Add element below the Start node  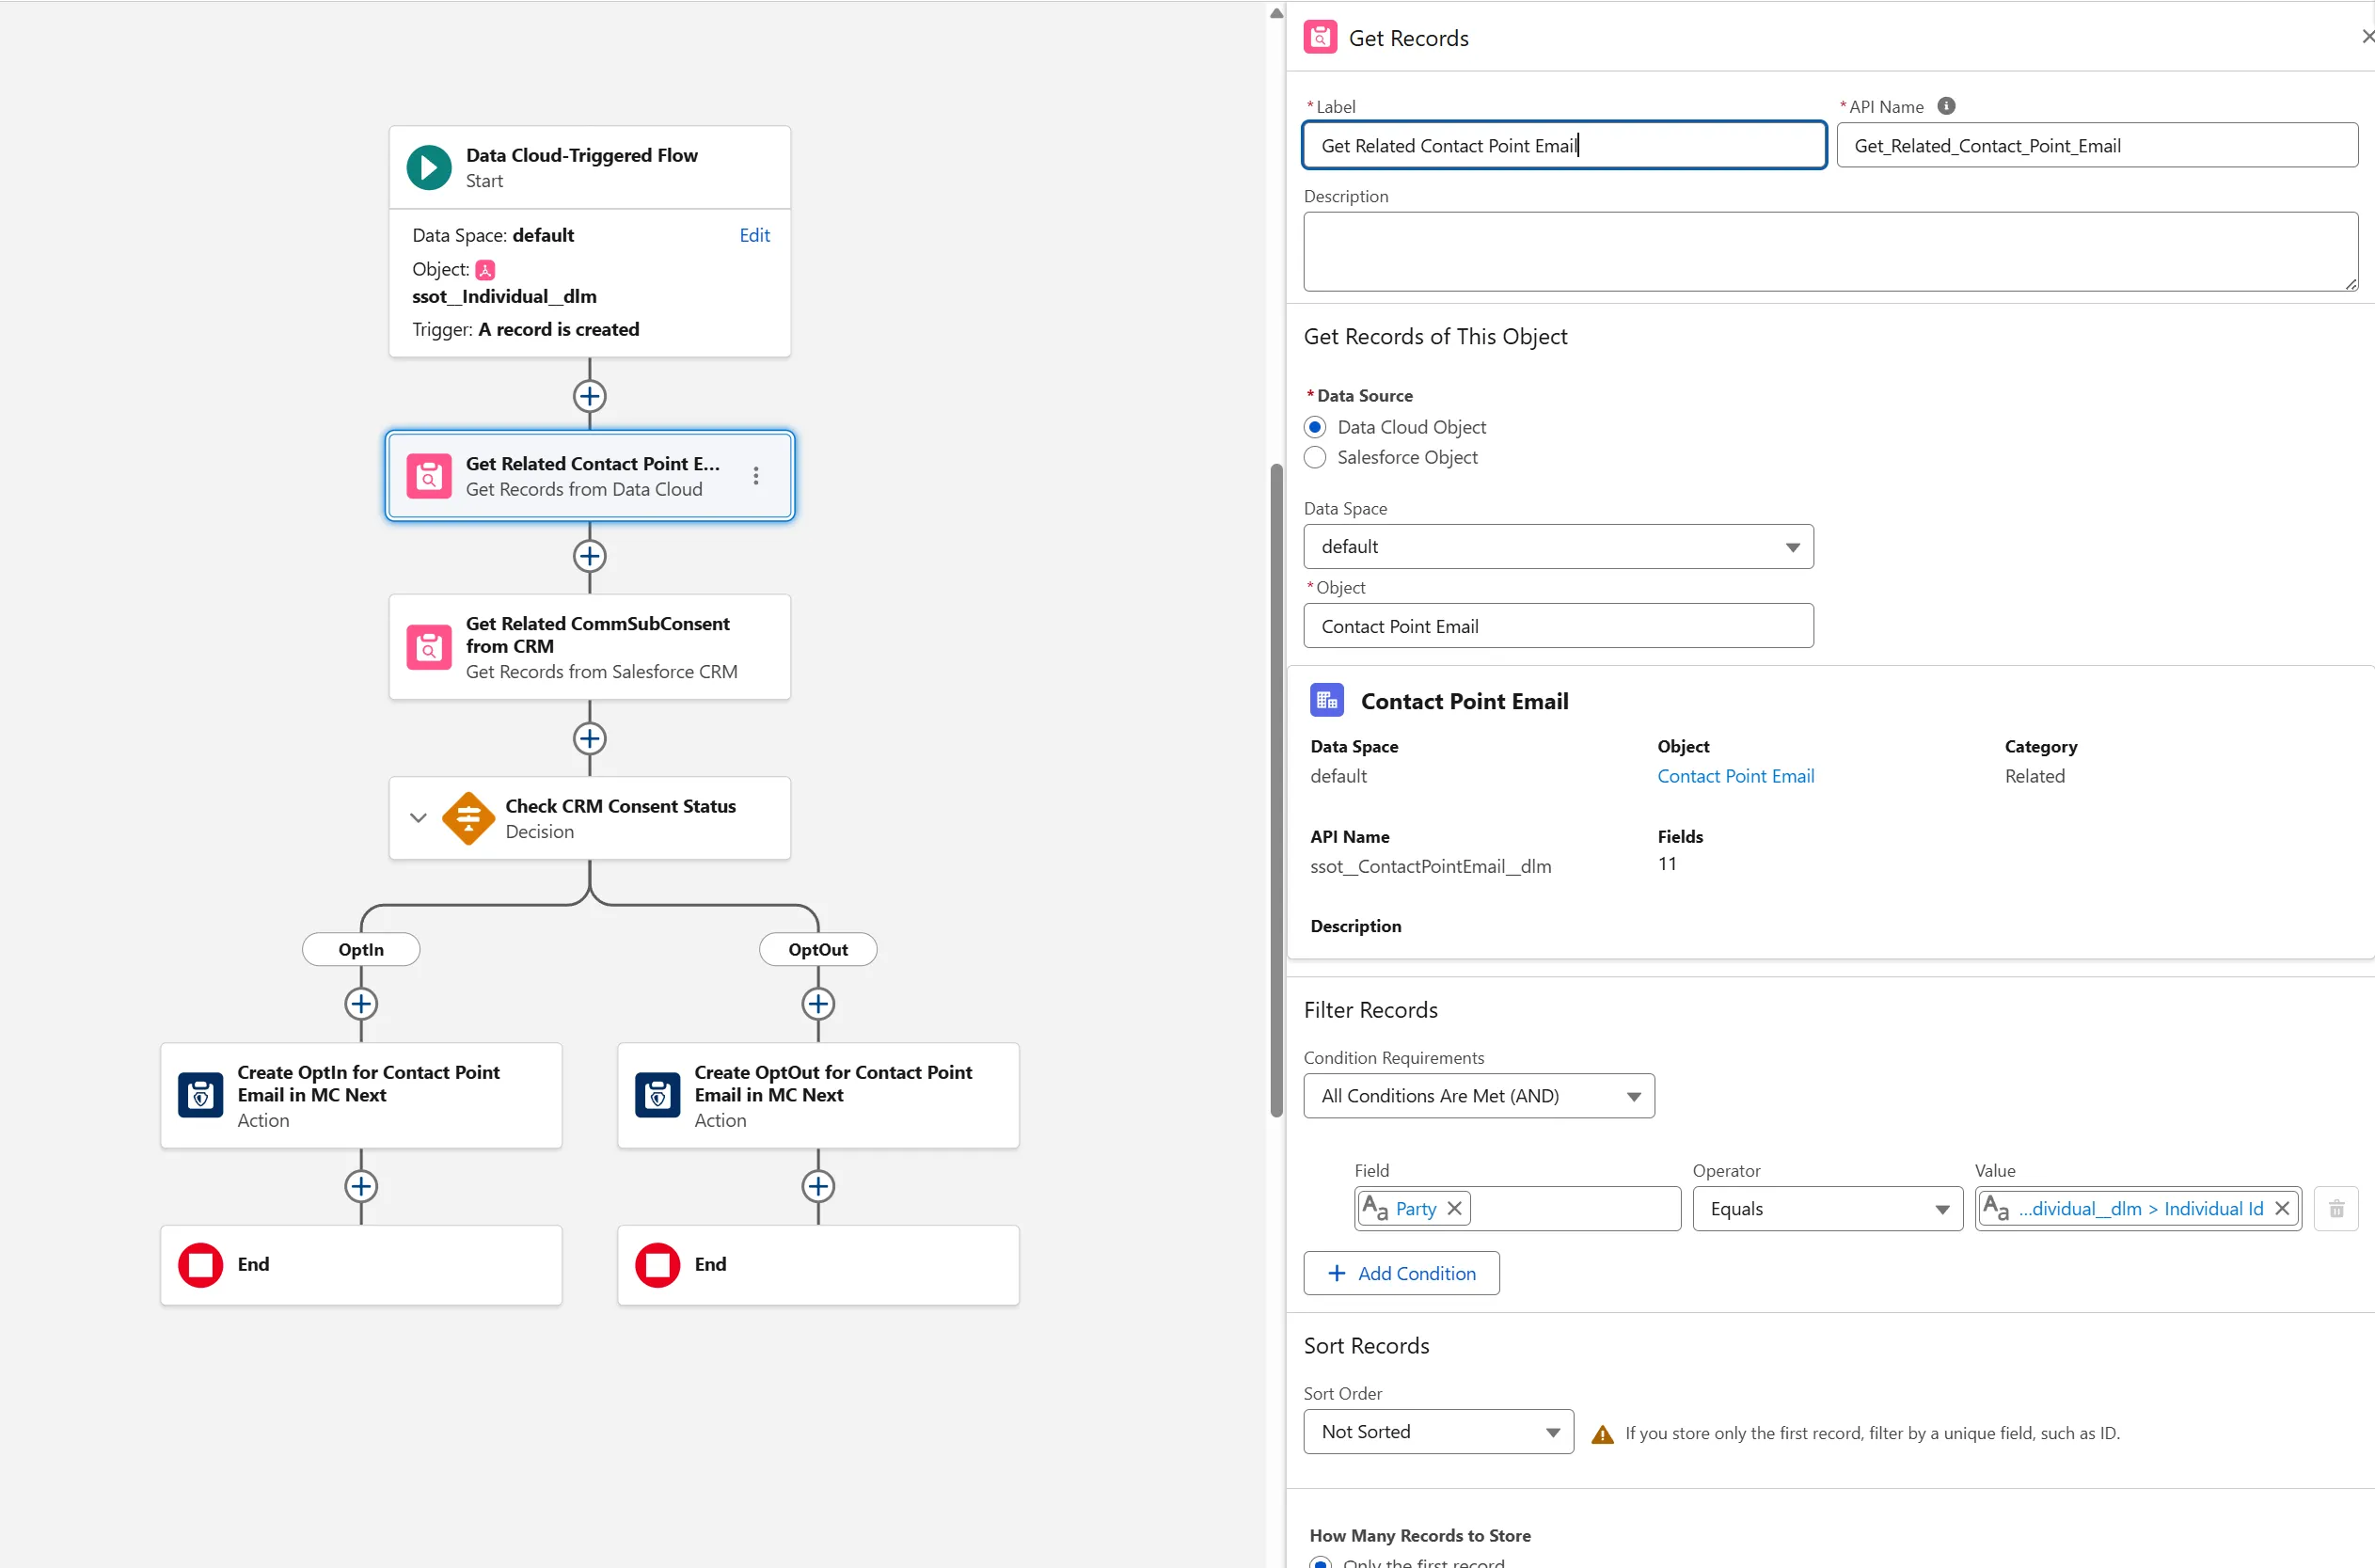590,396
